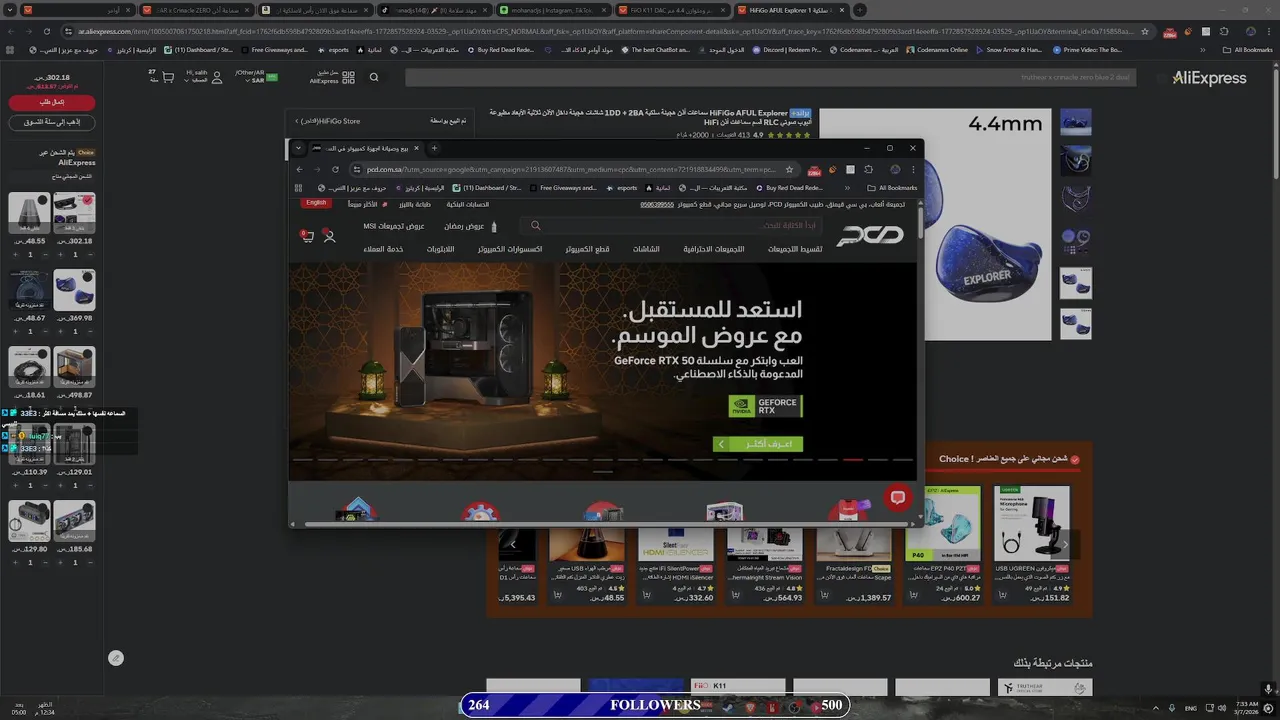This screenshot has width=1280, height=720.
Task: Open the laptops menu on PCD
Action: (440, 249)
